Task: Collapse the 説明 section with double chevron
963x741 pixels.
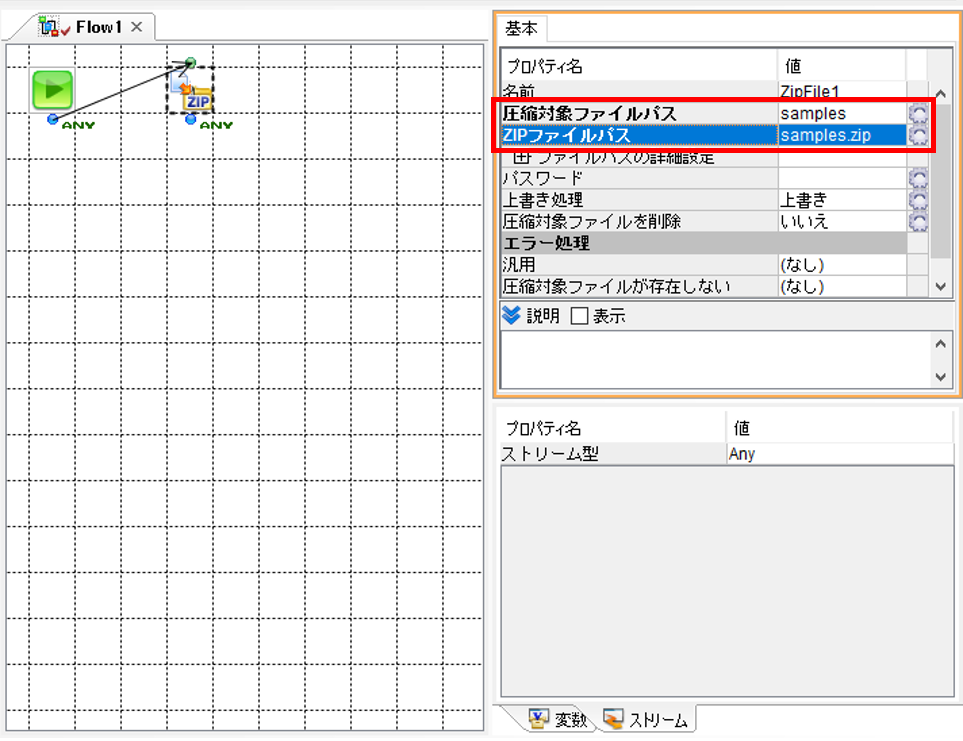Action: click(511, 315)
